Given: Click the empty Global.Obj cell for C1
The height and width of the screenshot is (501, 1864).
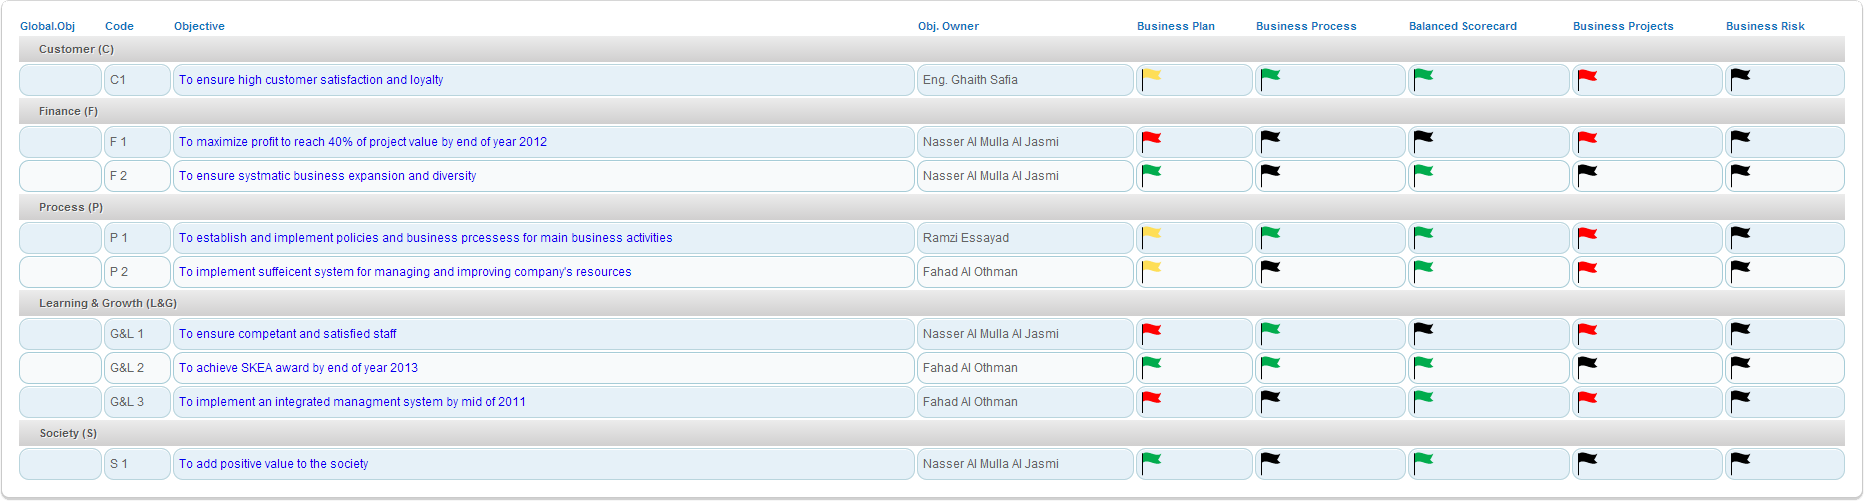Looking at the screenshot, I should pyautogui.click(x=60, y=80).
